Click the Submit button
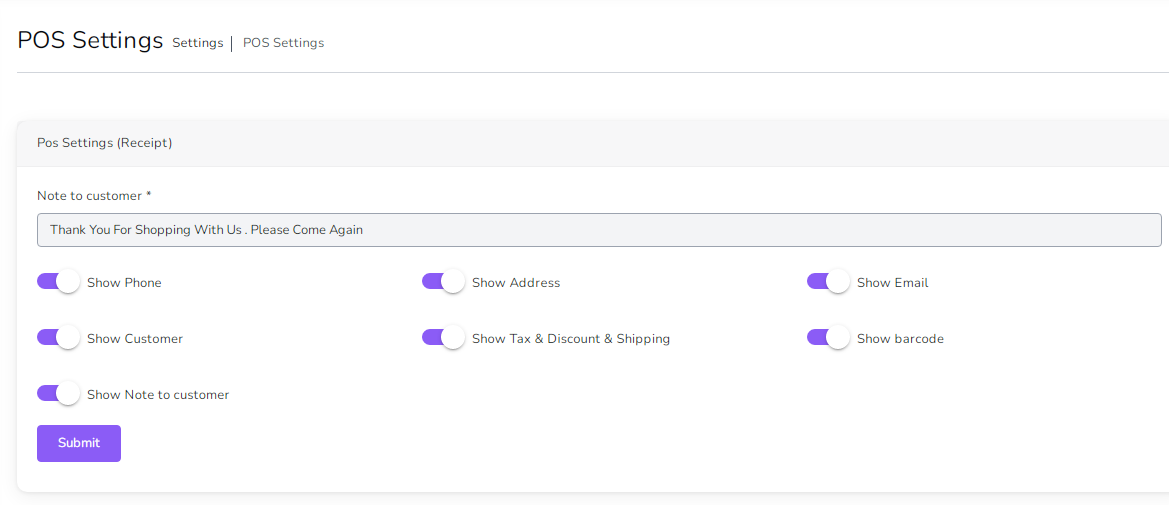 click(x=79, y=443)
